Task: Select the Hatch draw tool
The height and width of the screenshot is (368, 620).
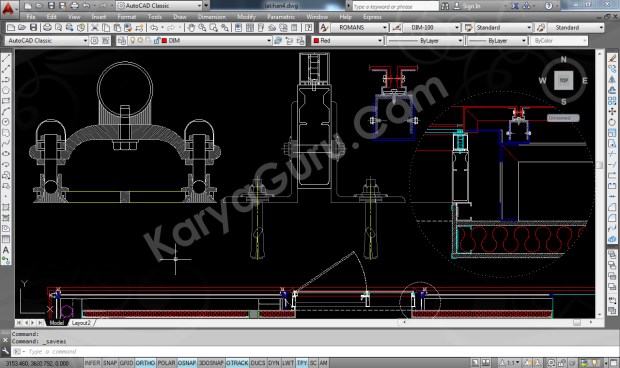Action: (6, 207)
